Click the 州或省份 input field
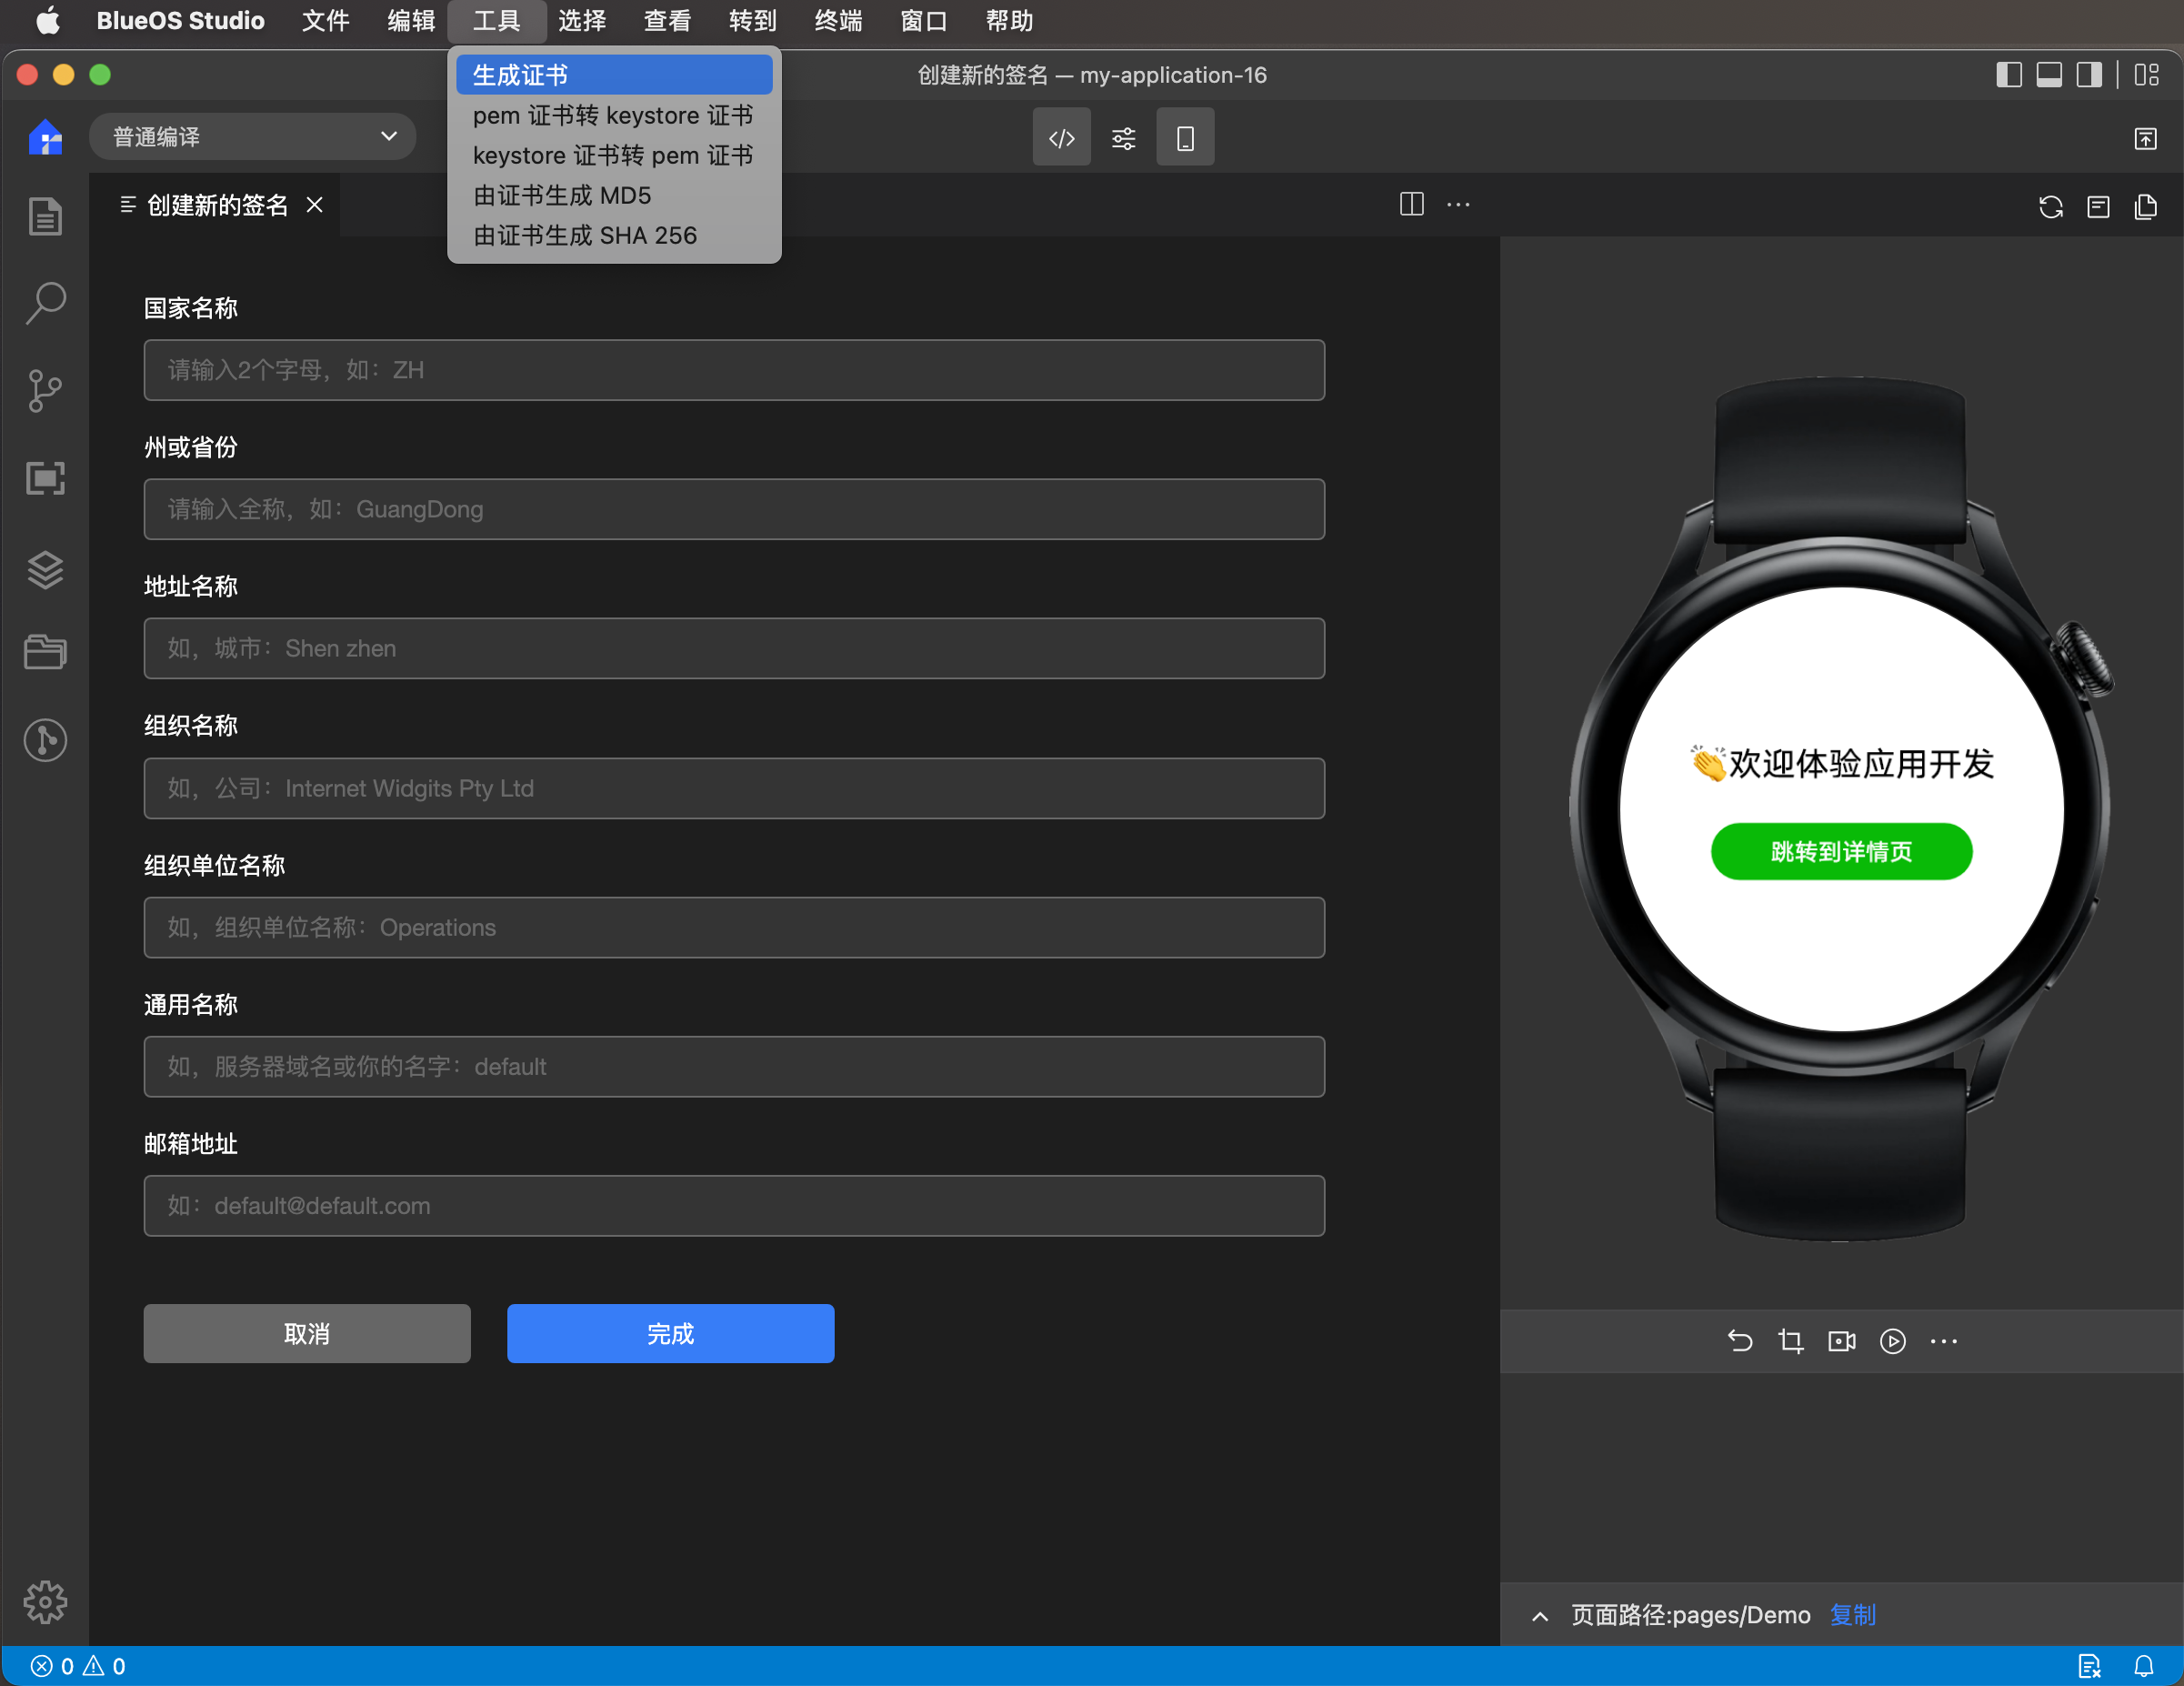The width and height of the screenshot is (2184, 1686). coord(734,509)
